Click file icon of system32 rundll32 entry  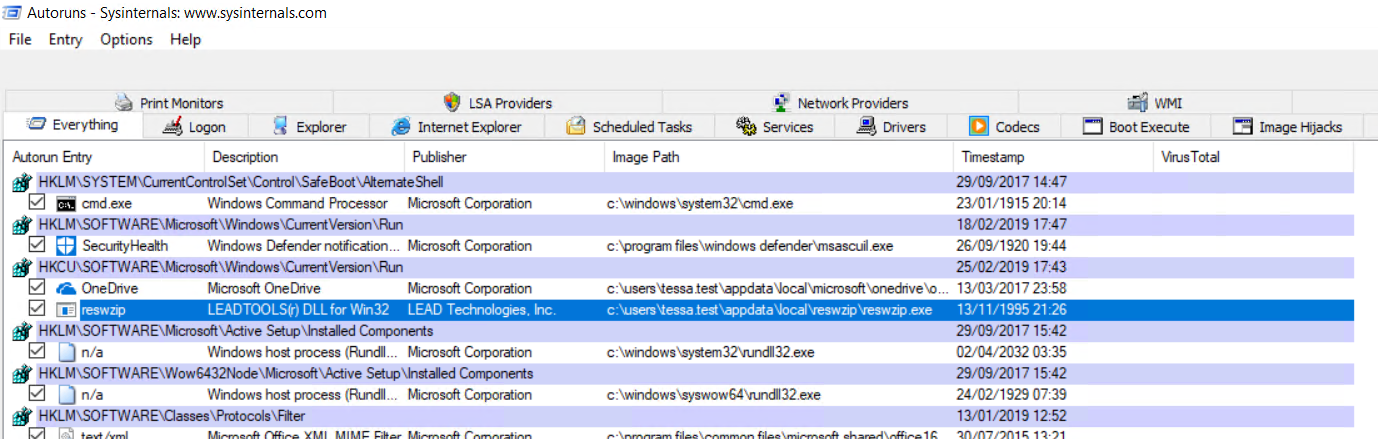tap(66, 352)
